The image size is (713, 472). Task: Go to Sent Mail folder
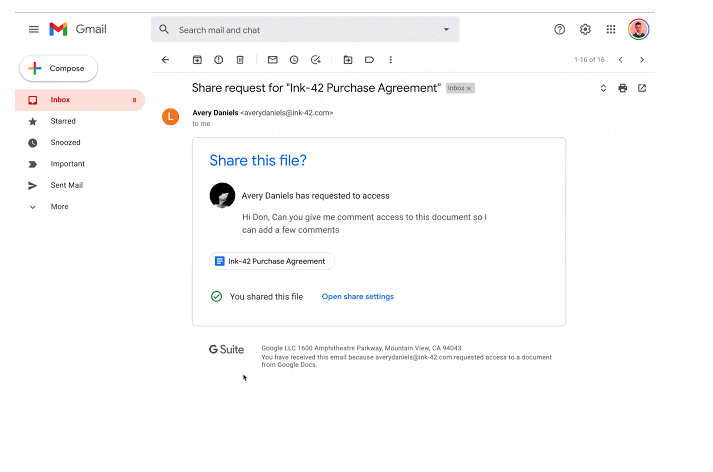coord(67,185)
